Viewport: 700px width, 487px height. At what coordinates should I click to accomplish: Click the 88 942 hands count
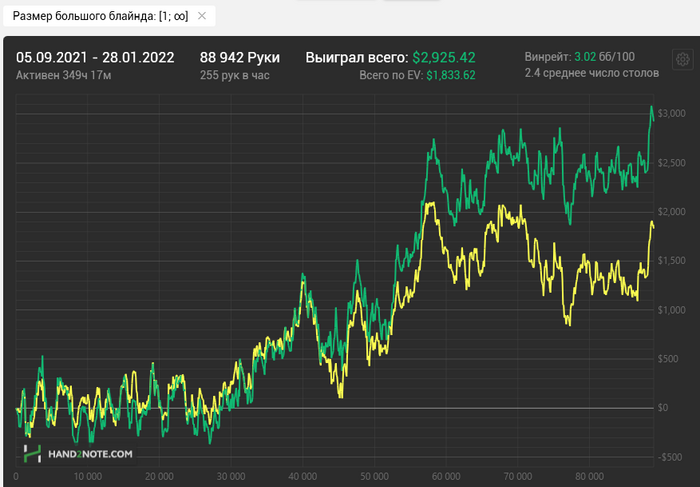point(240,58)
